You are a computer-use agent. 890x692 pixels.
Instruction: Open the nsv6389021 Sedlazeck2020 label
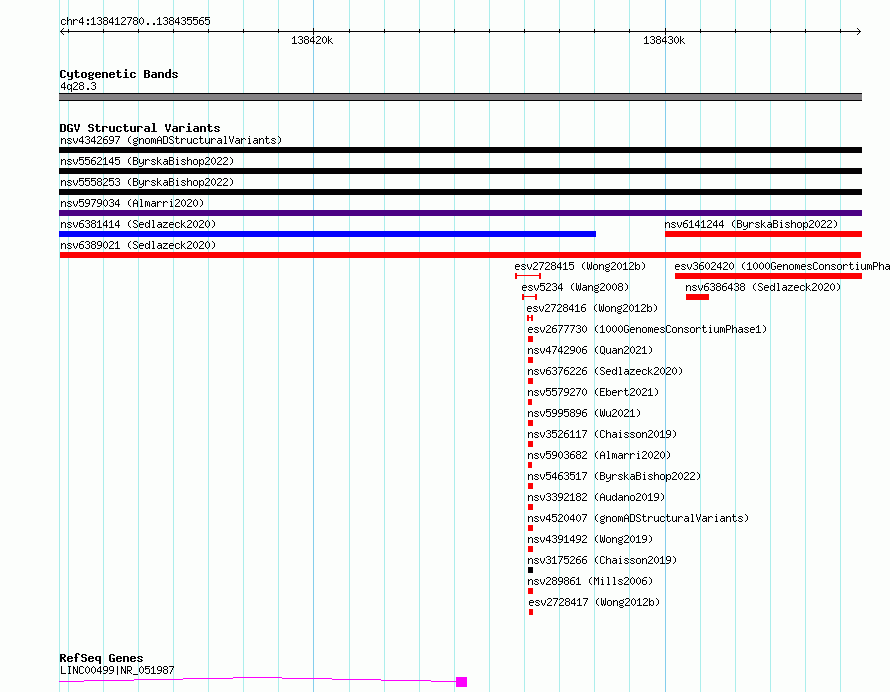coord(138,245)
